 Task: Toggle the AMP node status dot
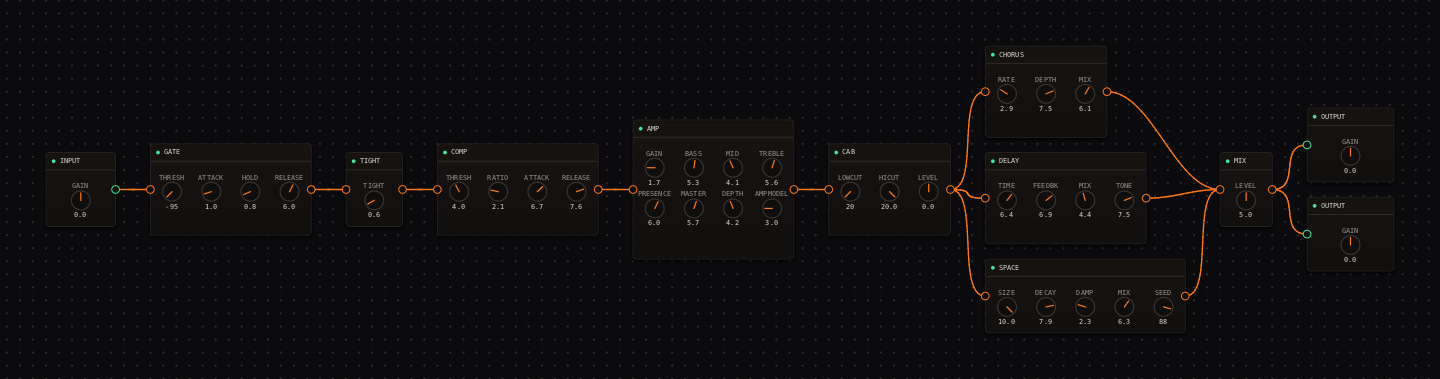coord(641,129)
